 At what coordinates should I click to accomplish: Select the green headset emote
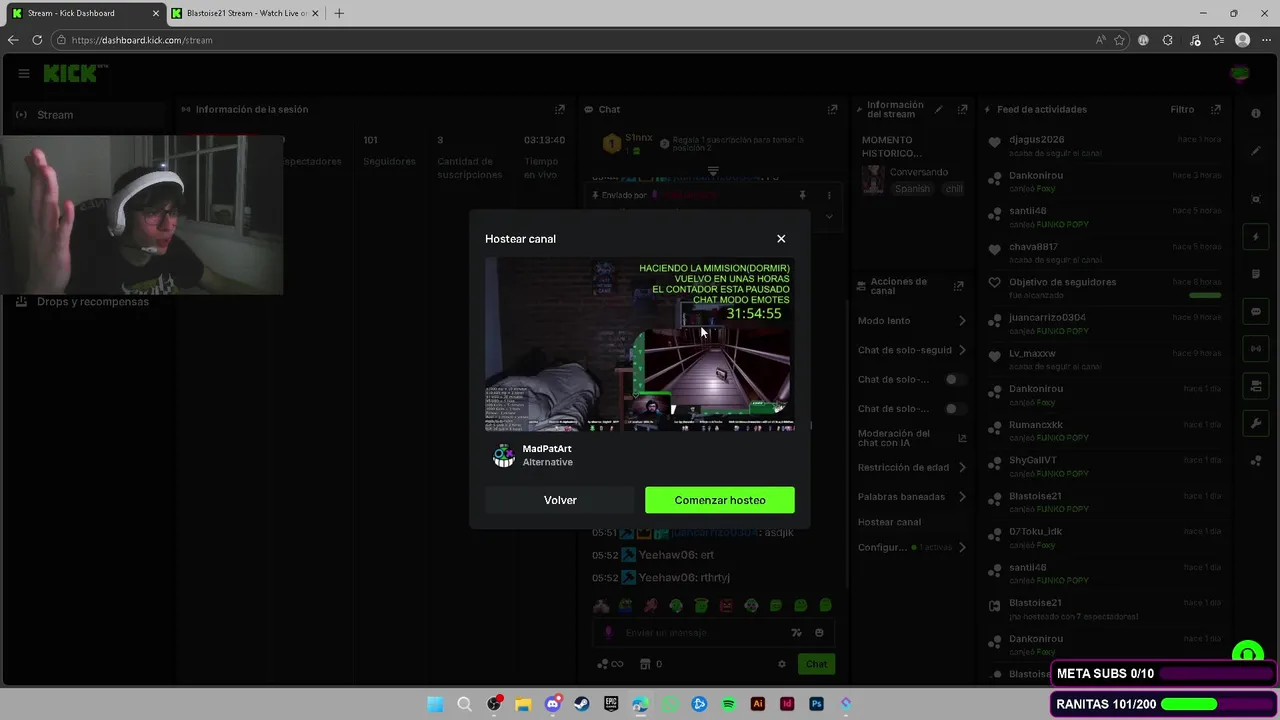coord(676,605)
